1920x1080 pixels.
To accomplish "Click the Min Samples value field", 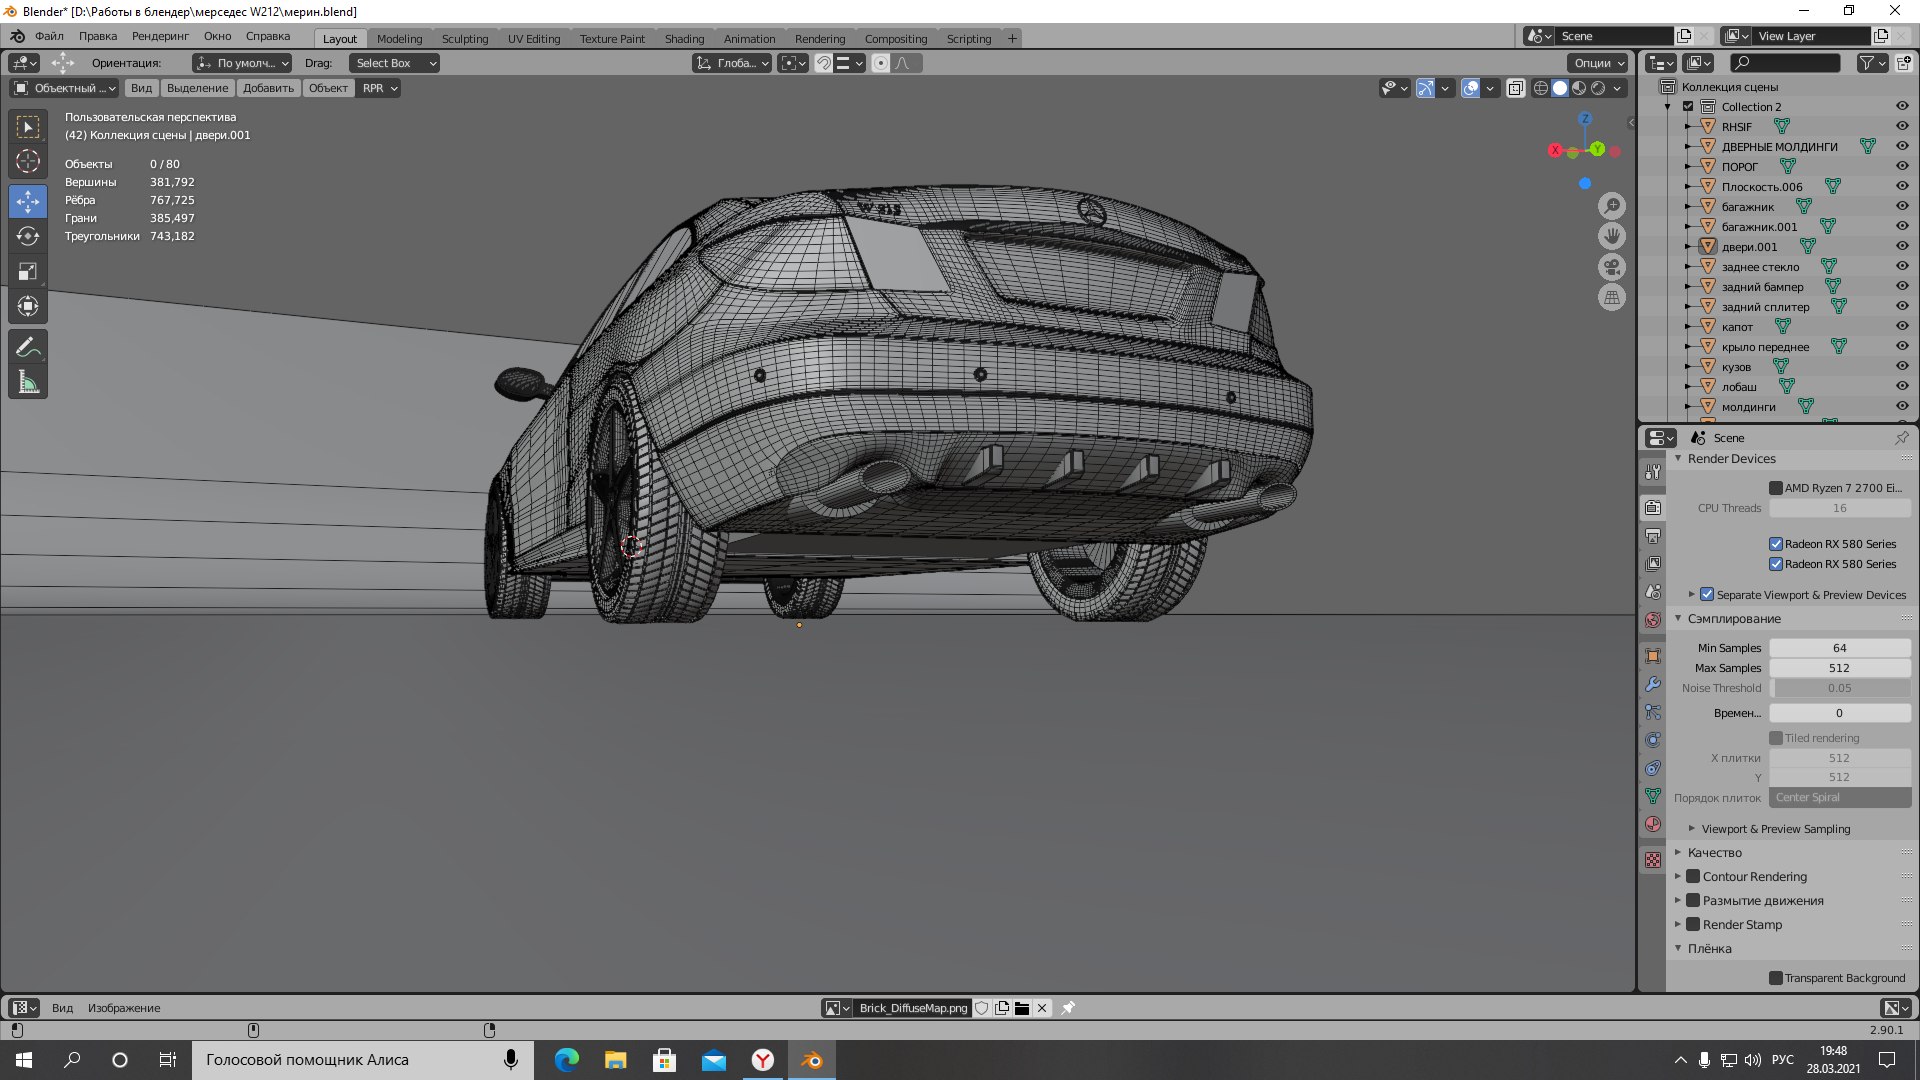I will (x=1839, y=648).
